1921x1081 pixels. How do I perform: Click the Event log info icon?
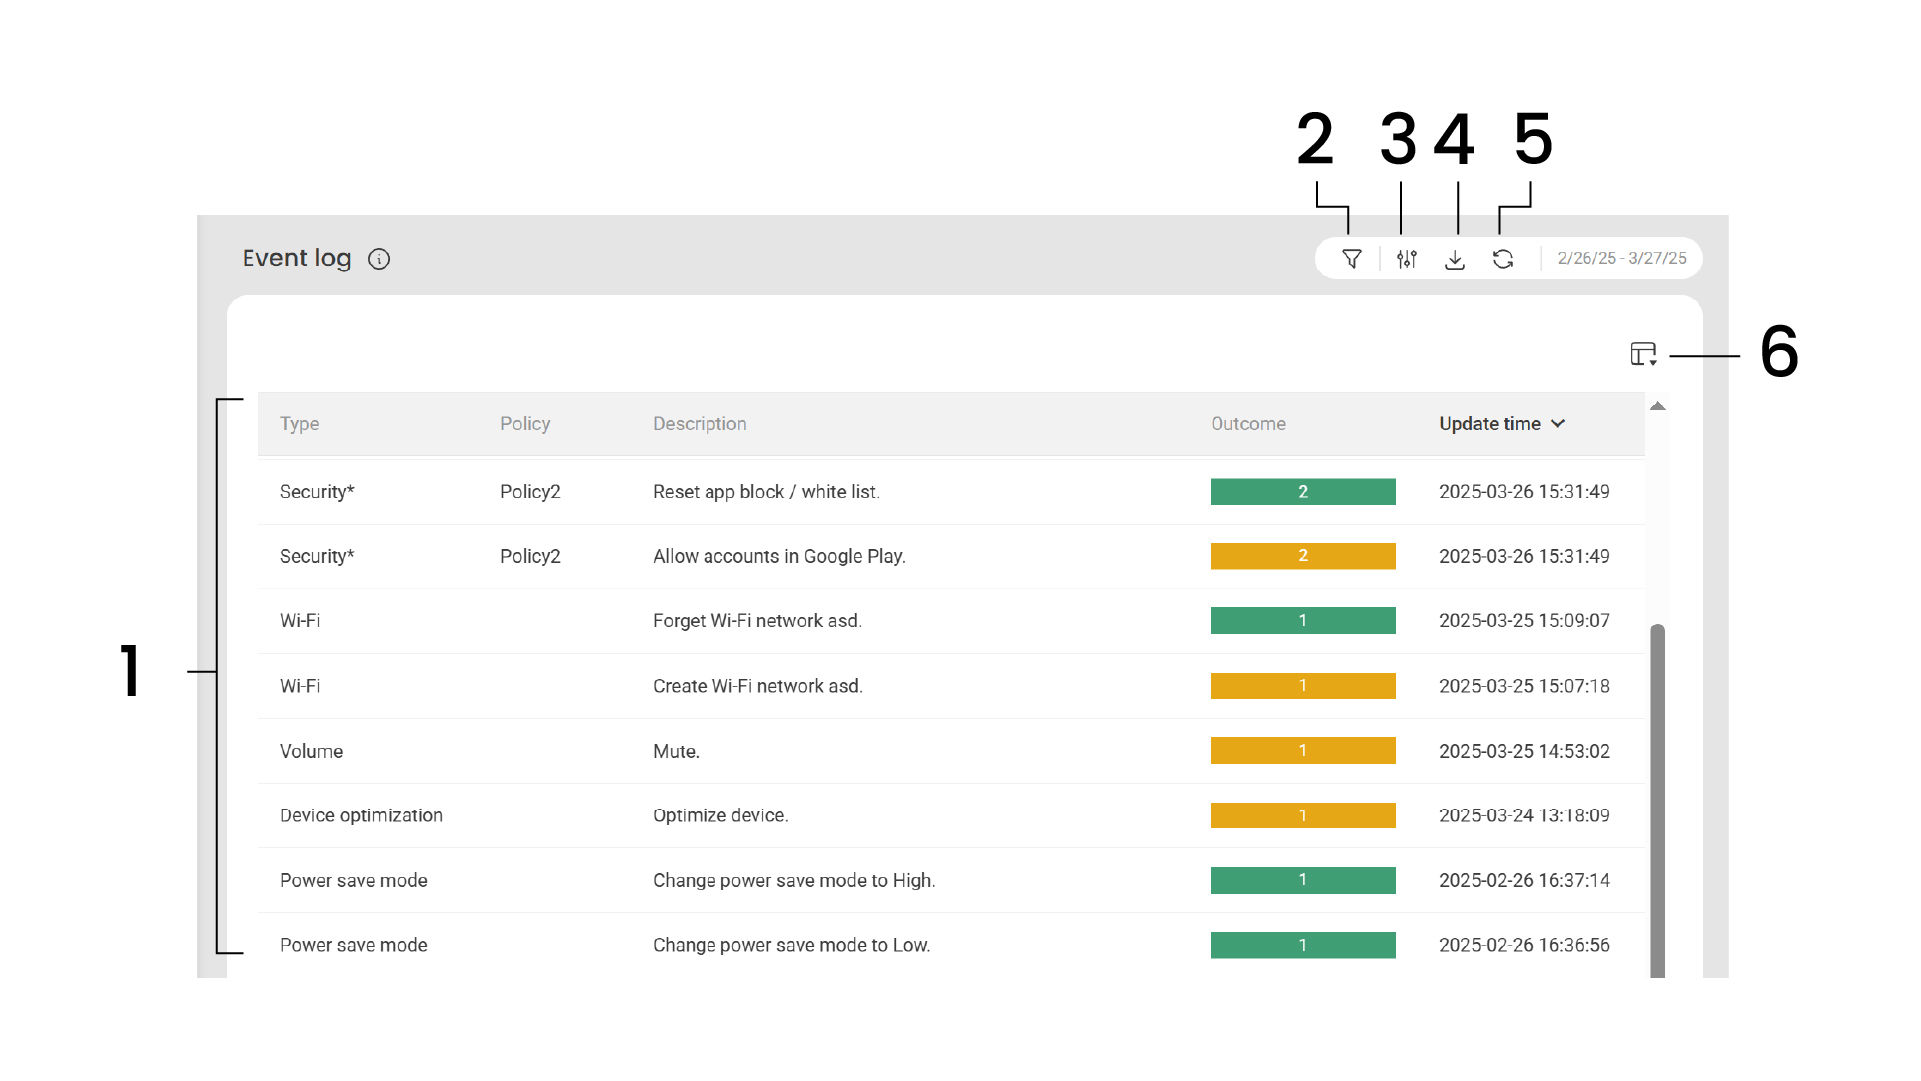click(x=379, y=259)
